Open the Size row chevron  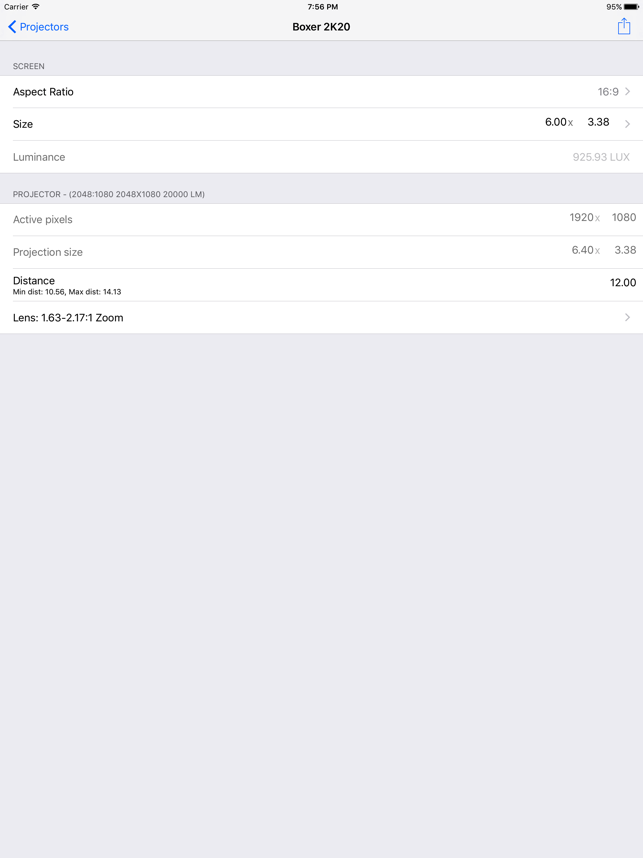click(628, 124)
